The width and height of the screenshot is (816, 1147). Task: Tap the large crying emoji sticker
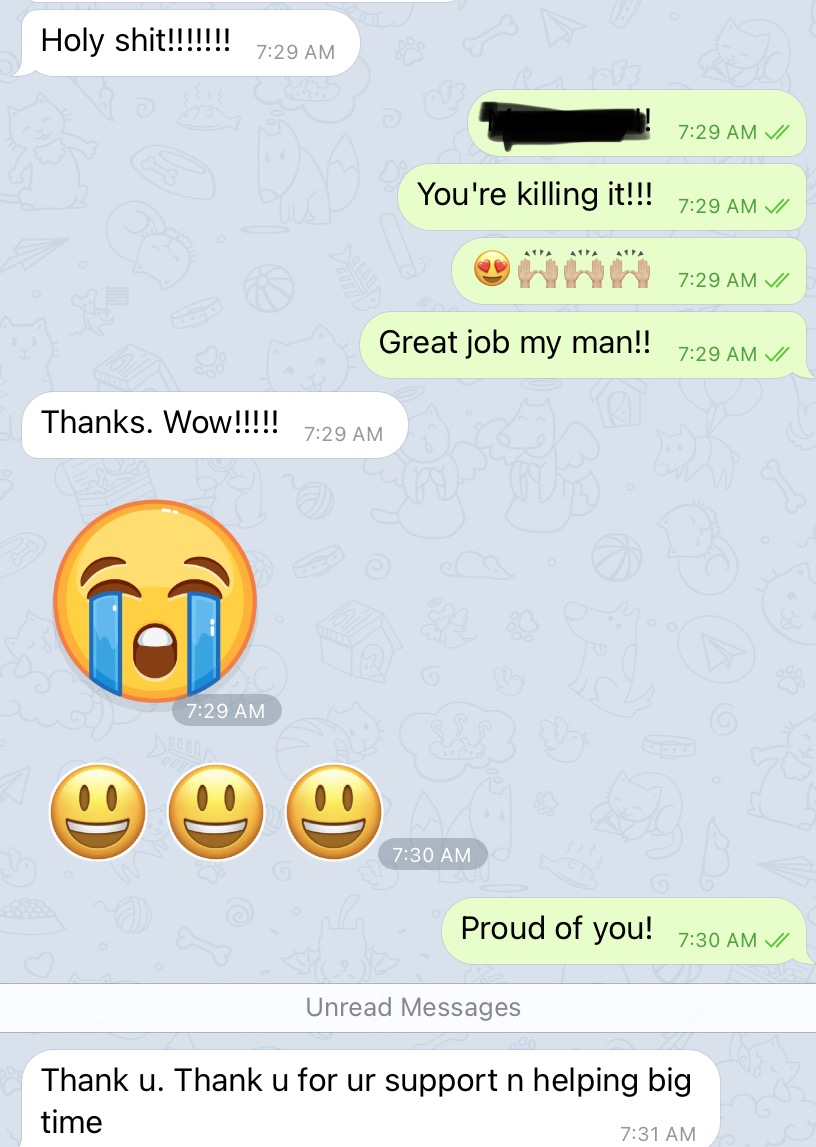coord(155,600)
